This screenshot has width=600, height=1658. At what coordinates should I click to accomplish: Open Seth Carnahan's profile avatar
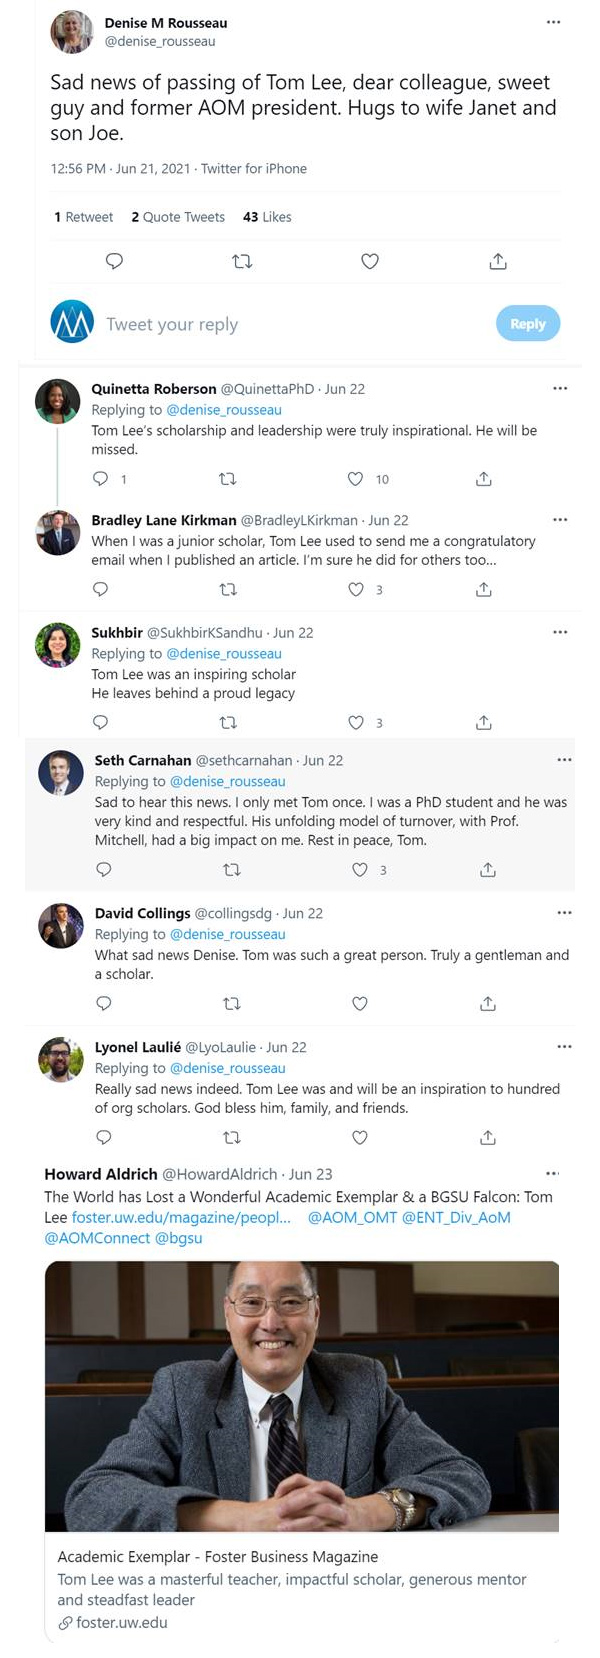60,773
